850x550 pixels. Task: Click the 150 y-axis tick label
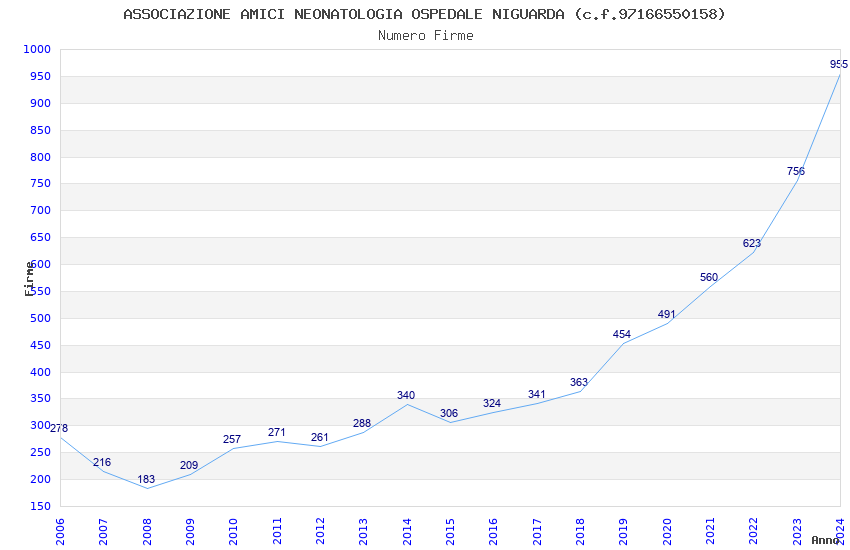(x=41, y=506)
